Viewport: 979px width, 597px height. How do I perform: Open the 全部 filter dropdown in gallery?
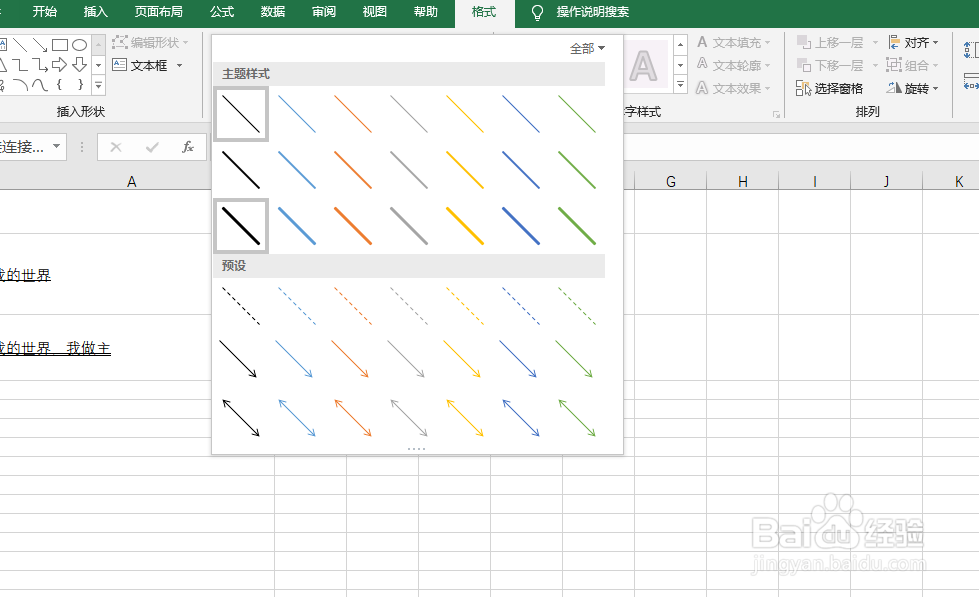588,48
